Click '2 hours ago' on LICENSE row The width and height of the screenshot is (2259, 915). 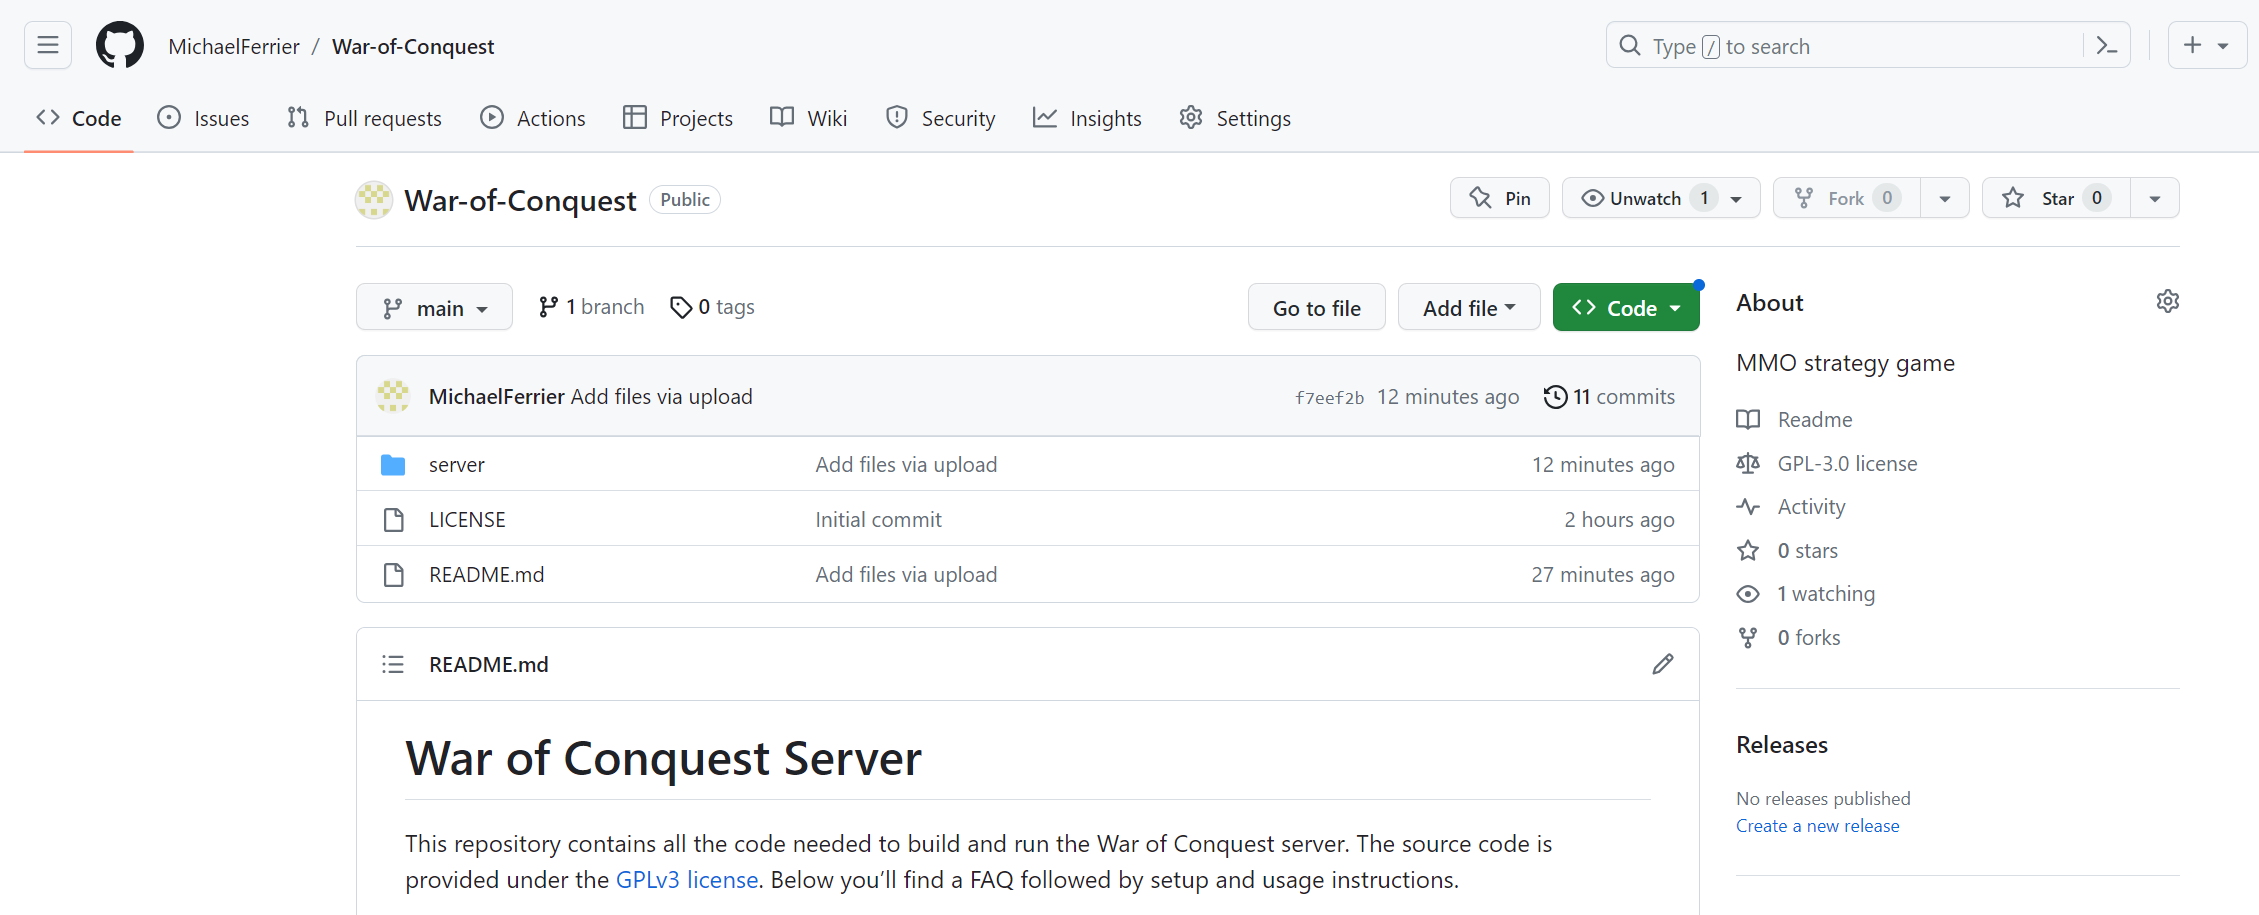tap(1619, 519)
